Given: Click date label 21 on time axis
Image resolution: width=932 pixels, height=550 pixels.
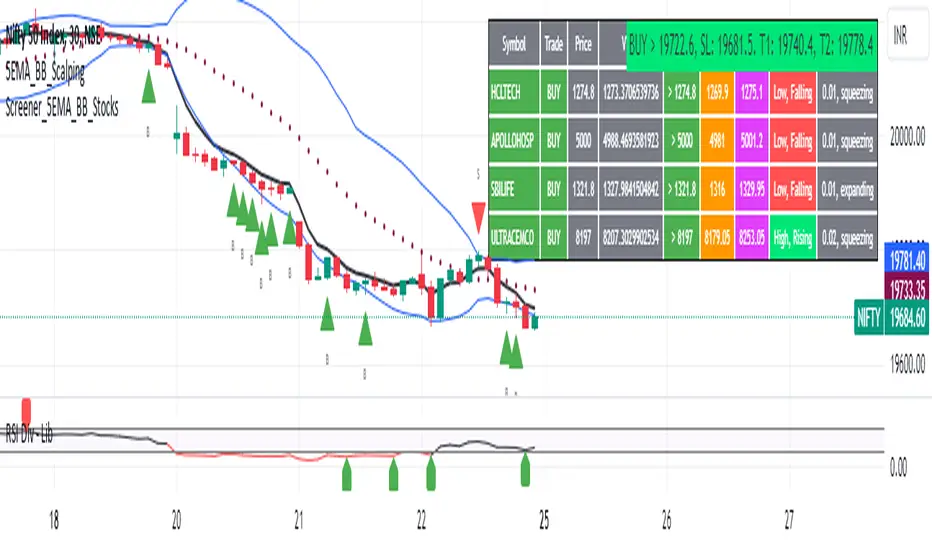Looking at the screenshot, I should (x=299, y=521).
